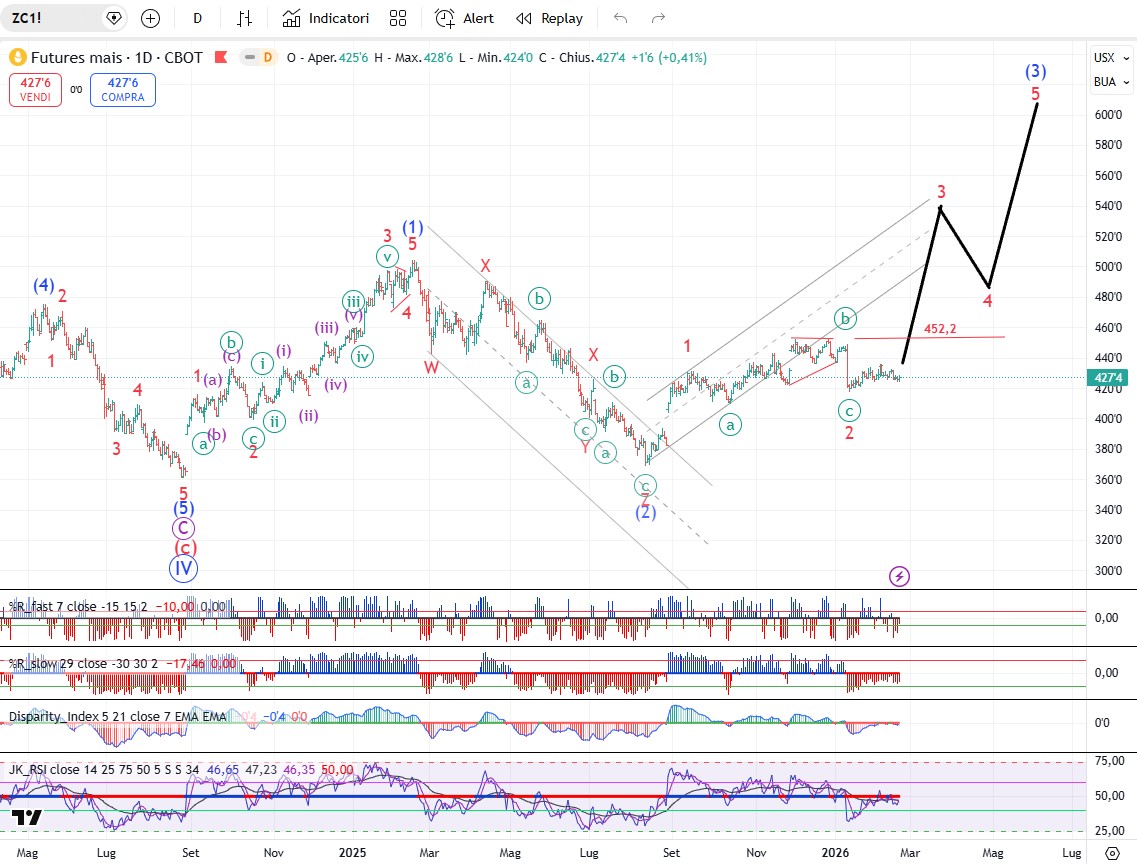Viewport: 1137px width, 864px height.
Task: Click the add symbol plus icon
Action: tap(150, 18)
